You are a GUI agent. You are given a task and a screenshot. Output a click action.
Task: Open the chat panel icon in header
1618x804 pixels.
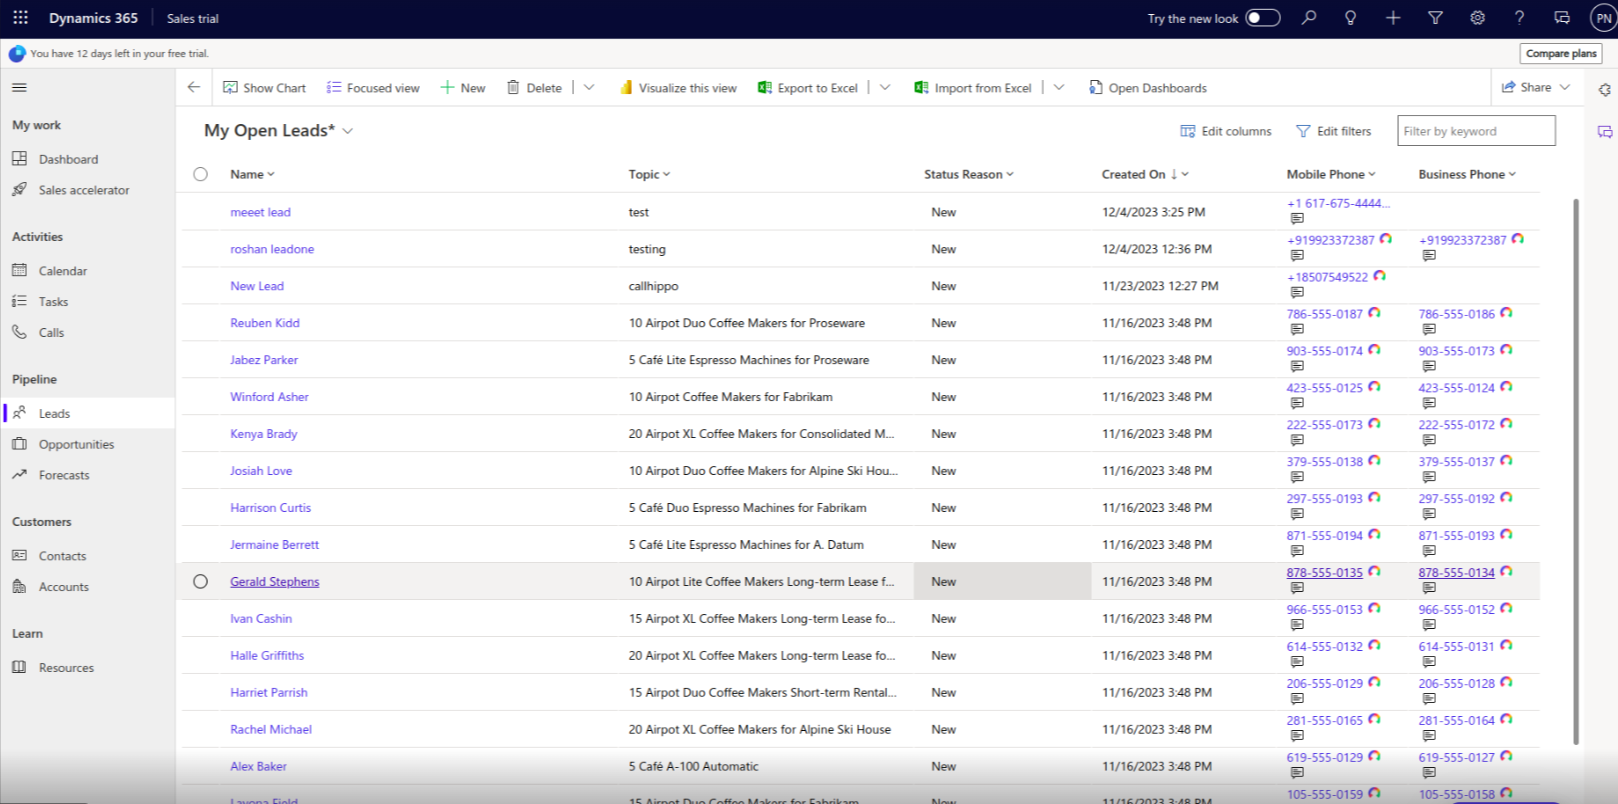click(x=1561, y=18)
